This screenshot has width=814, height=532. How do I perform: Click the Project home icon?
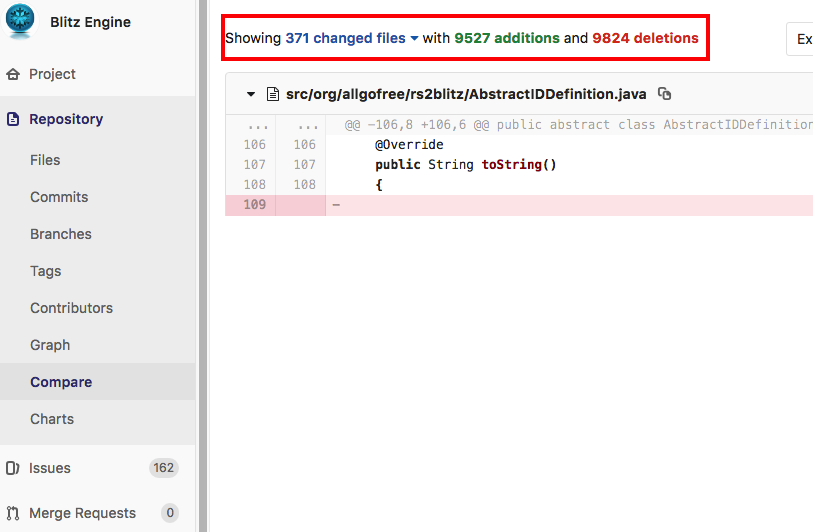point(13,74)
